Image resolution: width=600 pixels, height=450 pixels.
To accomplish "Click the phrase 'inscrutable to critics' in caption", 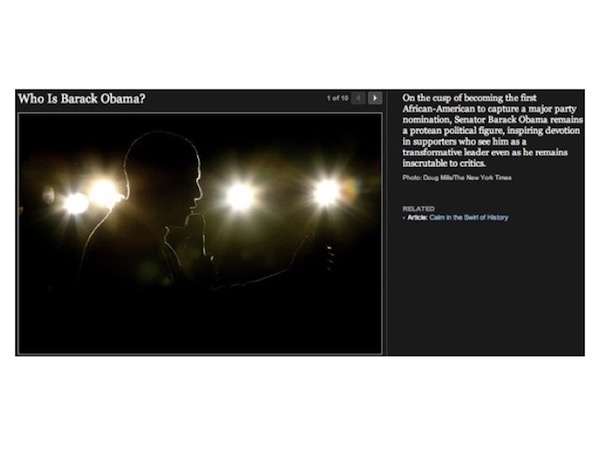I will tap(443, 163).
